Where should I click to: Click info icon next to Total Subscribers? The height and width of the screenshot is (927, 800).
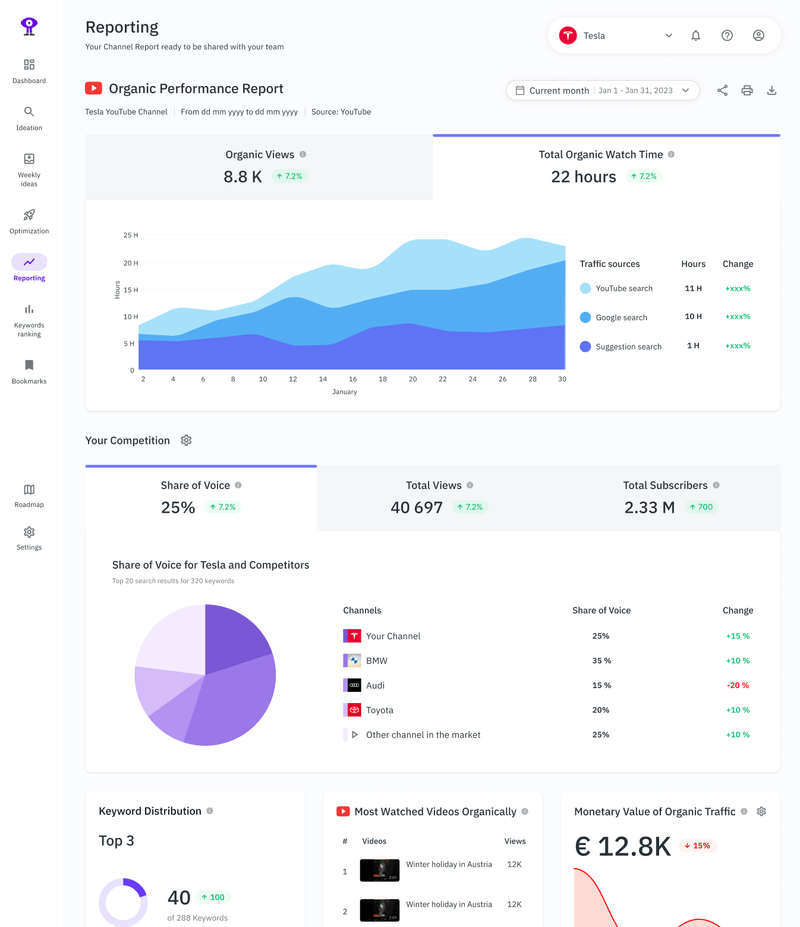[716, 485]
